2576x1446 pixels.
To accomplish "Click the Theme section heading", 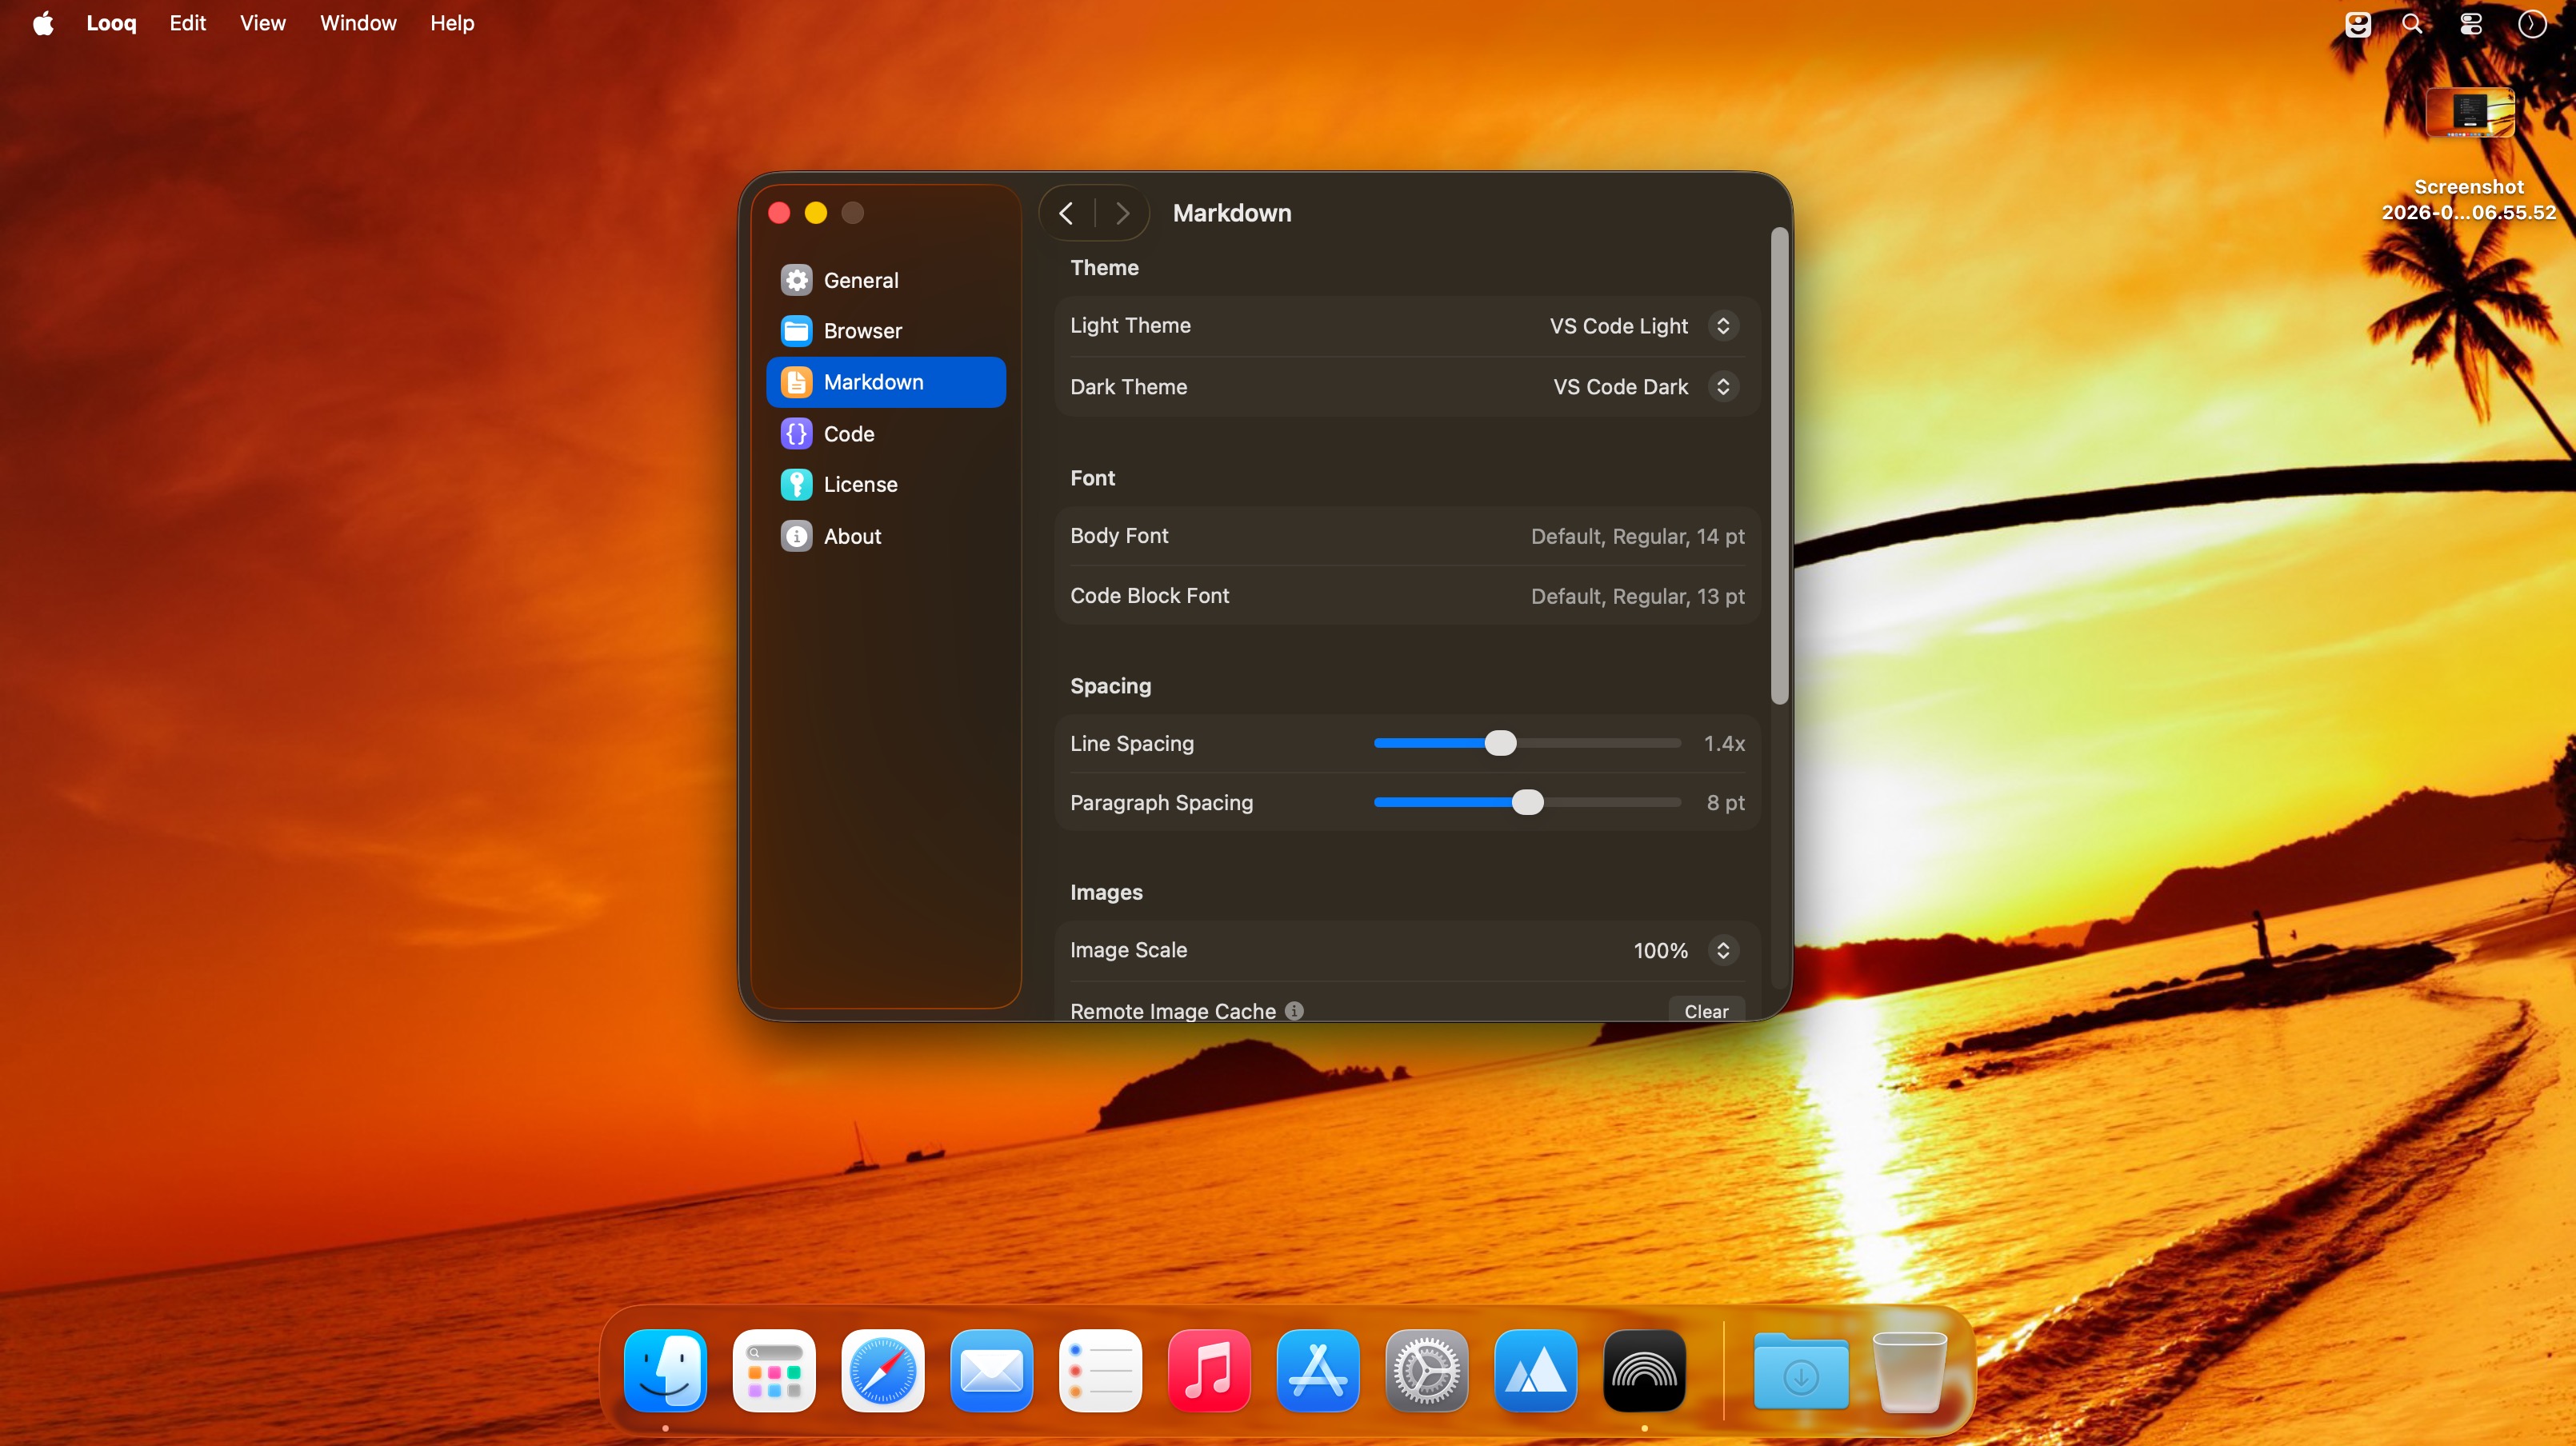I will tap(1104, 267).
